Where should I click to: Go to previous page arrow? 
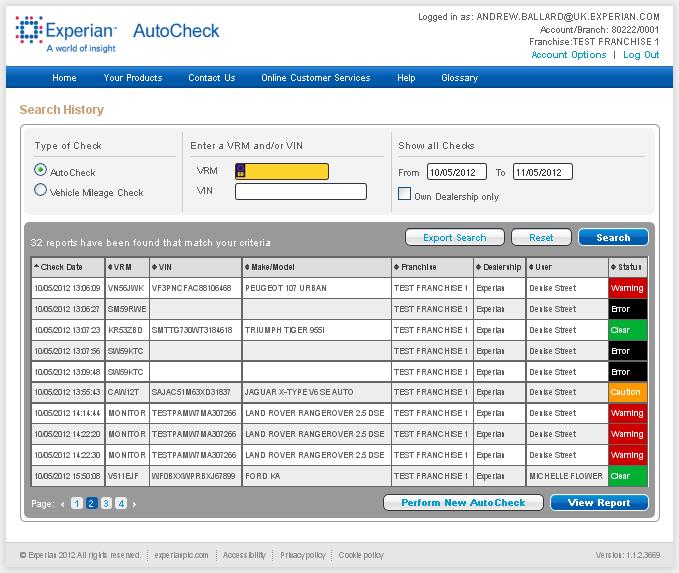click(x=63, y=504)
